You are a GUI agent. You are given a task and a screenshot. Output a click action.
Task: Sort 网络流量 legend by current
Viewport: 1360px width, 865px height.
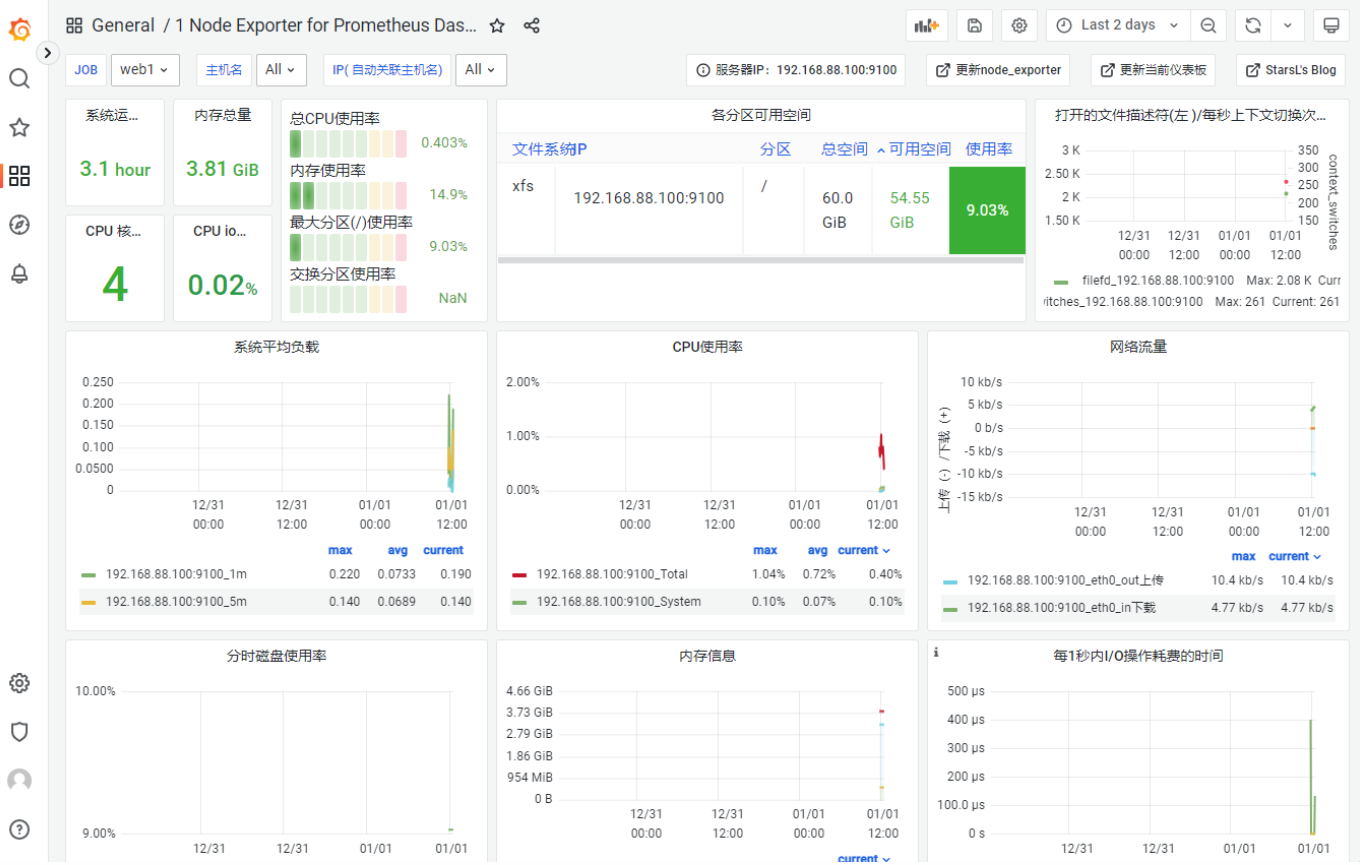pyautogui.click(x=1295, y=556)
